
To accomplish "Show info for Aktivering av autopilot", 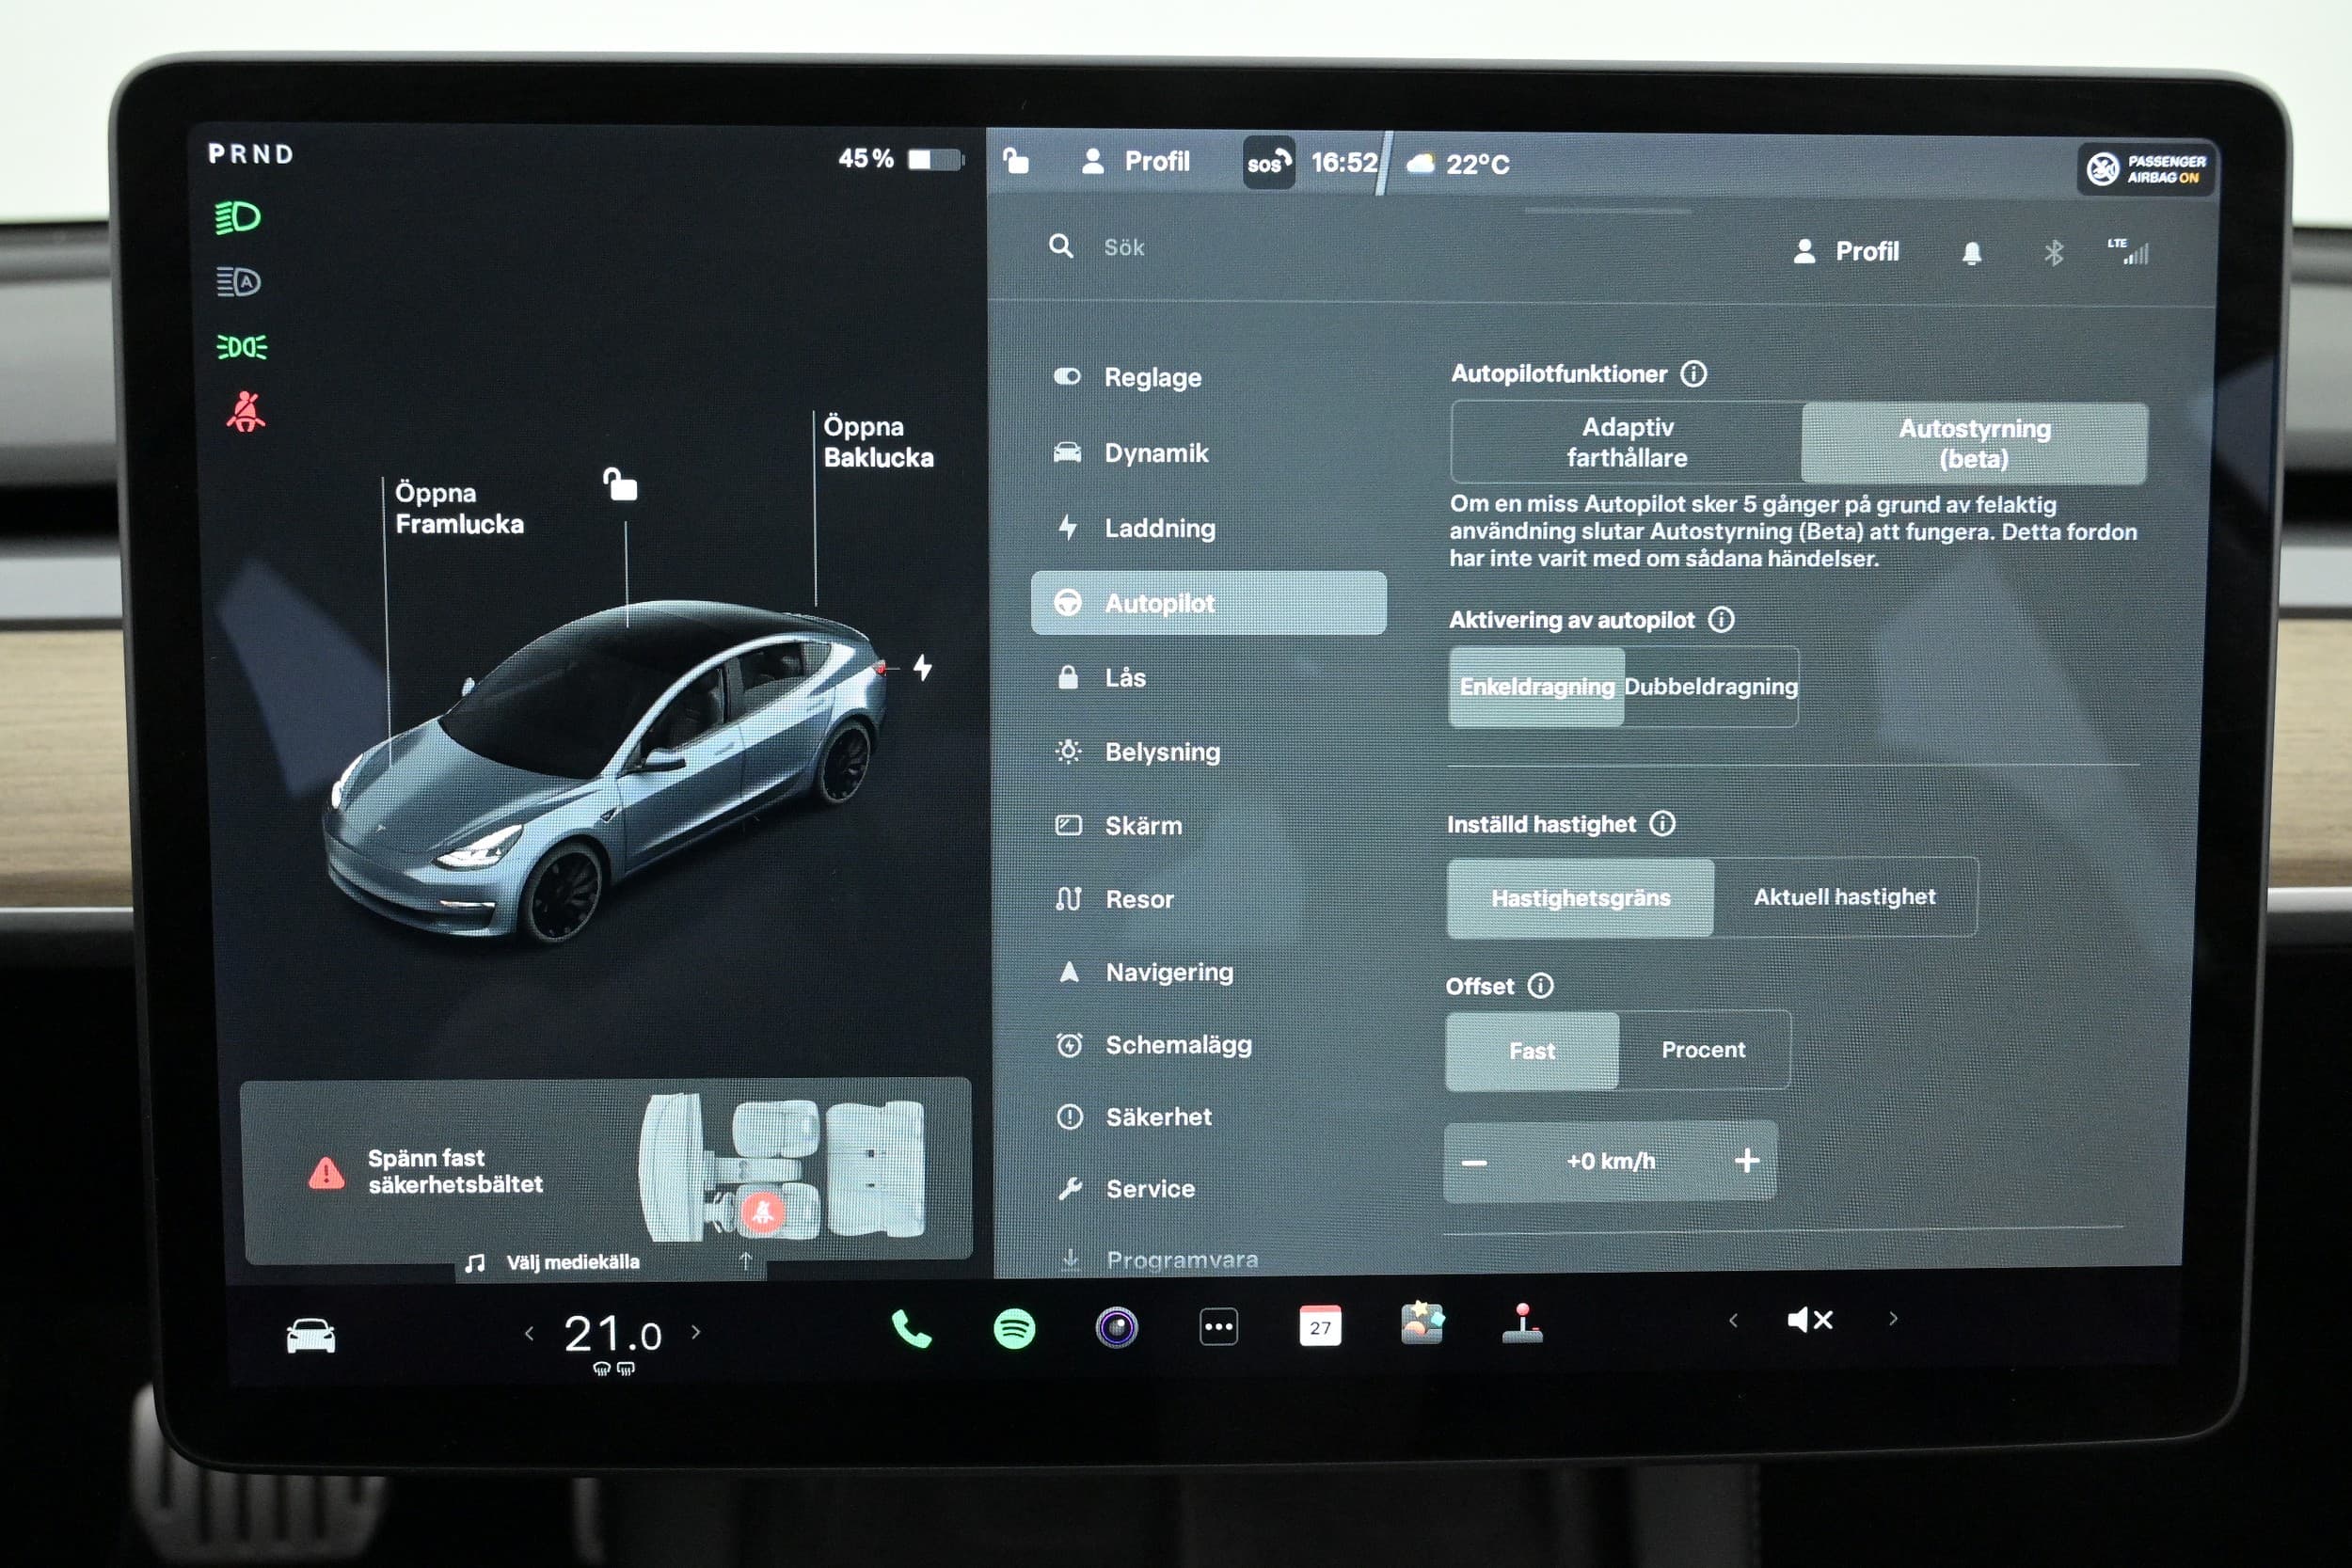I will coord(1721,620).
